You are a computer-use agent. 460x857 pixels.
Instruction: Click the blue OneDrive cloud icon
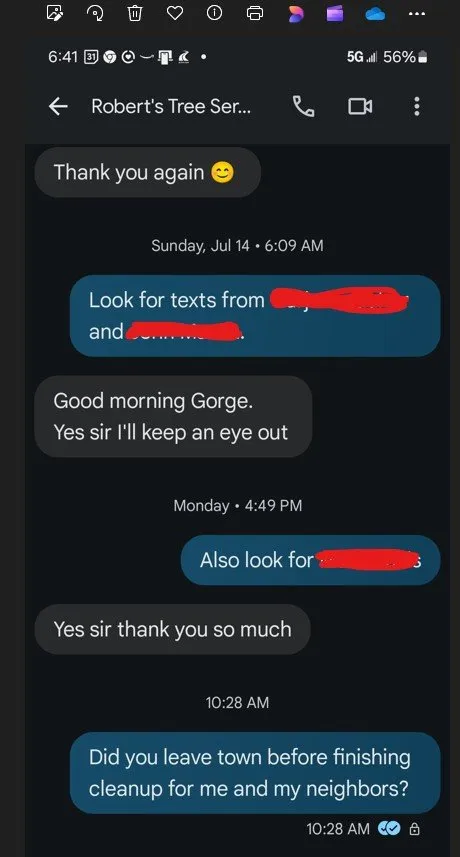tap(375, 14)
